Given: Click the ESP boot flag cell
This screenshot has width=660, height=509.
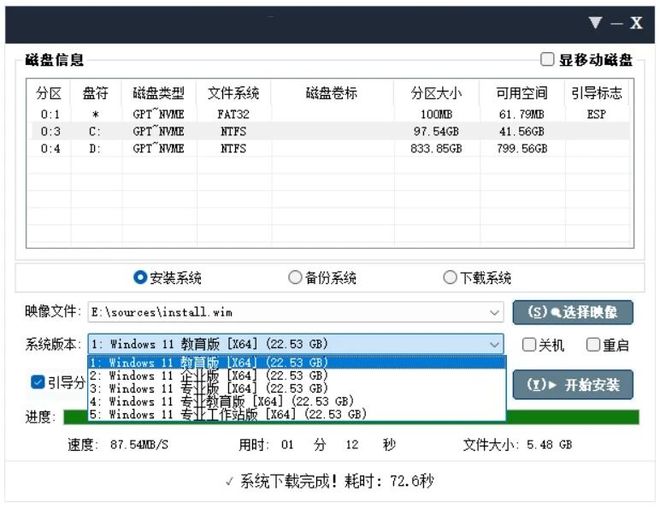Looking at the screenshot, I should 596,114.
